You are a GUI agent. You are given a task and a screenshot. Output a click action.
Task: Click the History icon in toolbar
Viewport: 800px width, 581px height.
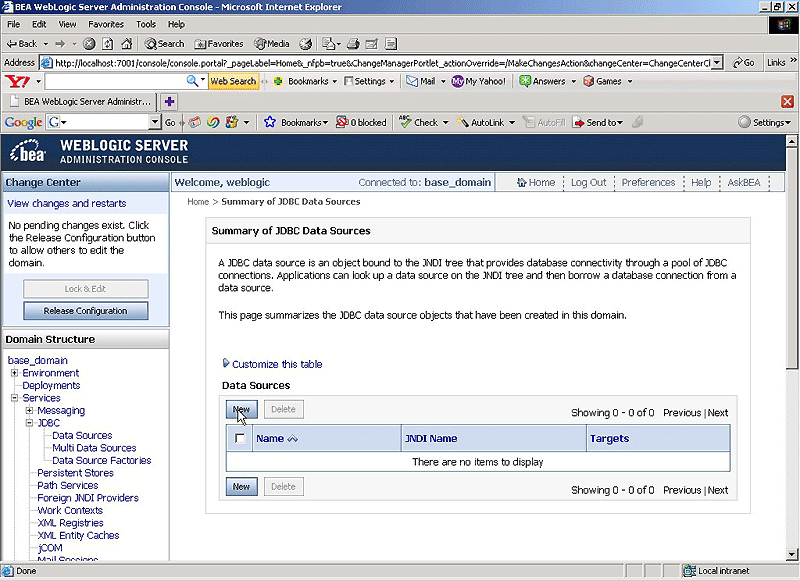(306, 44)
